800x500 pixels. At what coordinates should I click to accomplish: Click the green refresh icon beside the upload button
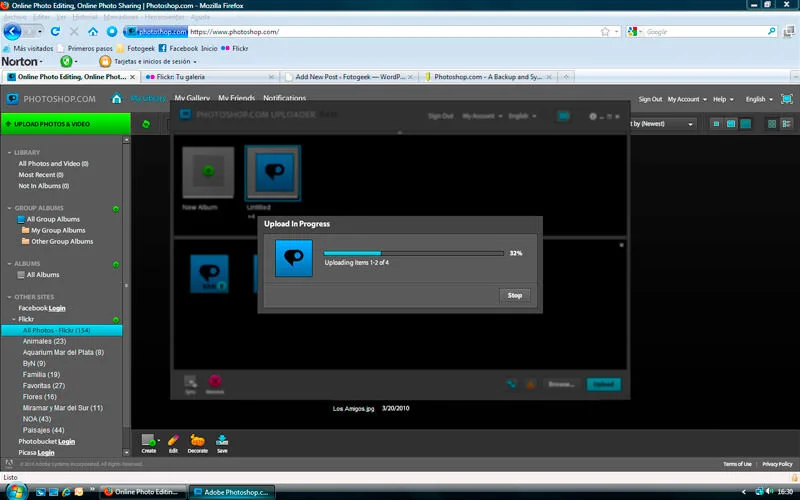(146, 124)
